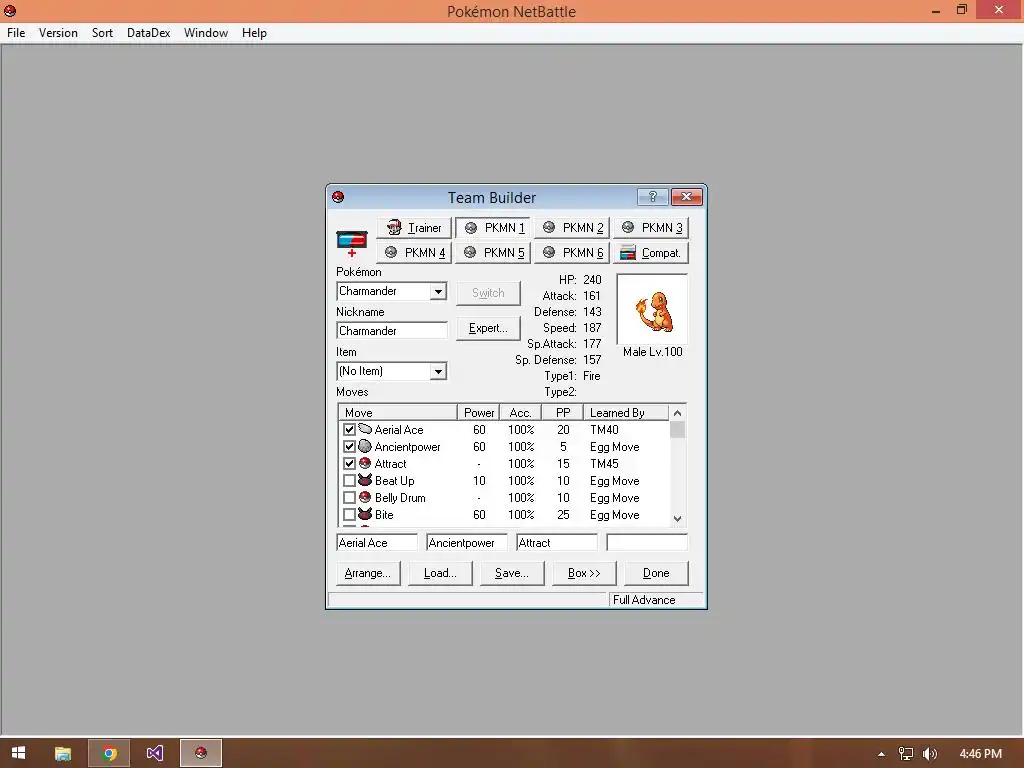Open the Version menu
1024x768 pixels.
pyautogui.click(x=58, y=33)
